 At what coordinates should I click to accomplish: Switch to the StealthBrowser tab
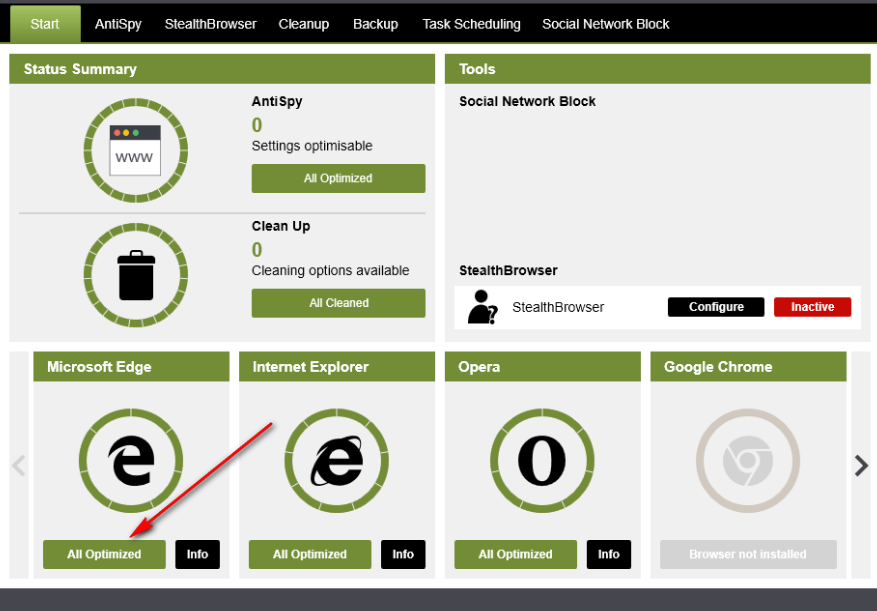tap(210, 24)
